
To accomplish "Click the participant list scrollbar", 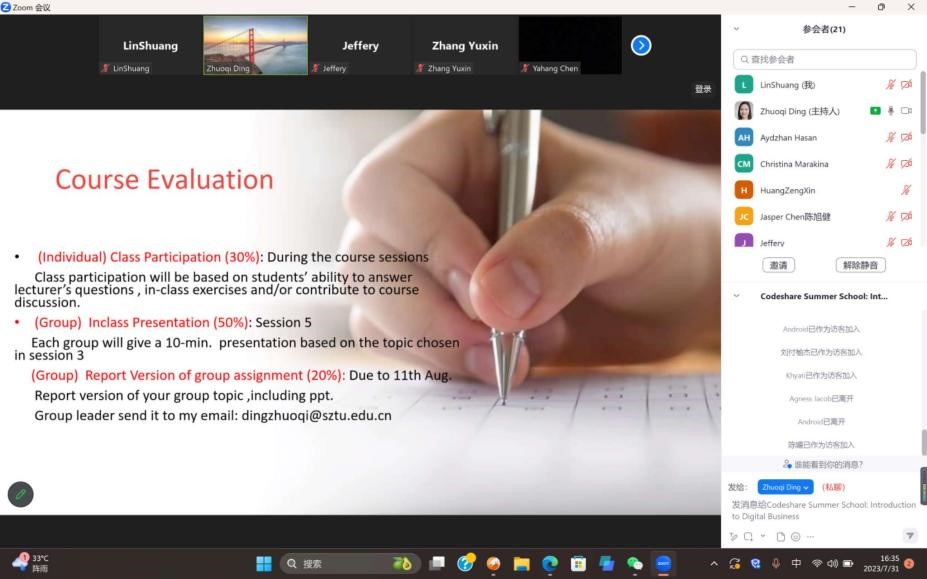I will [x=922, y=102].
